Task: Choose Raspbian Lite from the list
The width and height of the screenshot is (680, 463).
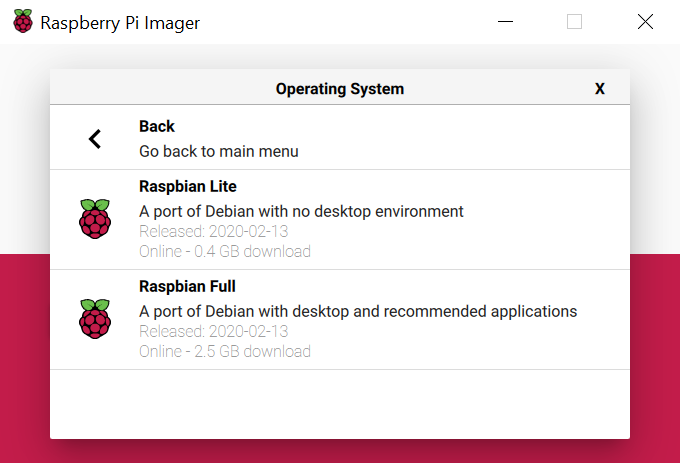Action: coord(340,220)
